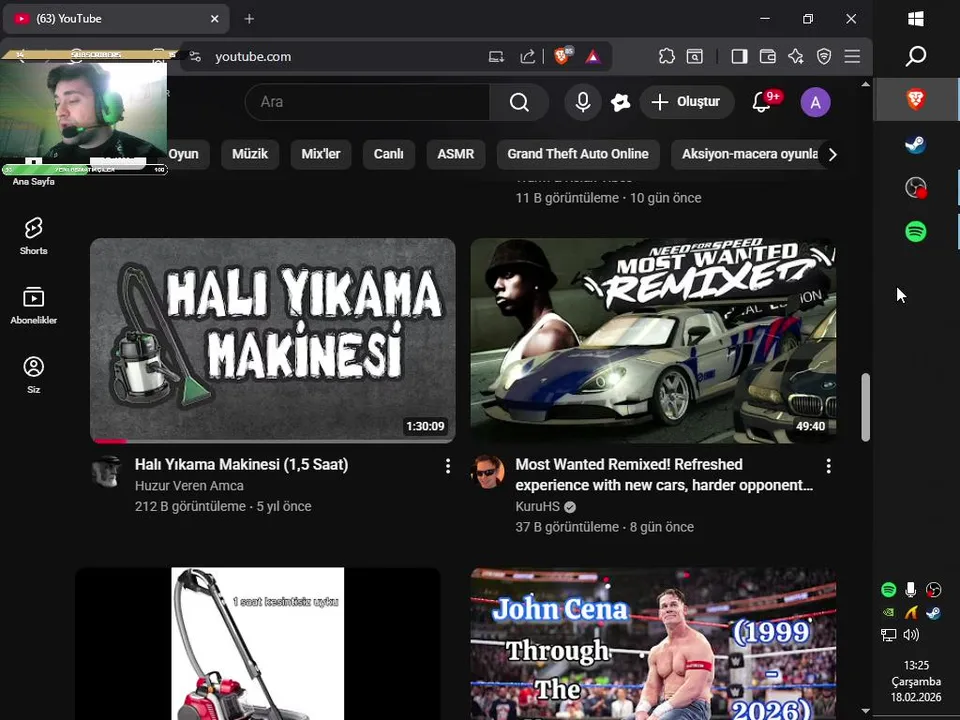
Task: Open options for Most Wanted Remixed video
Action: point(828,466)
